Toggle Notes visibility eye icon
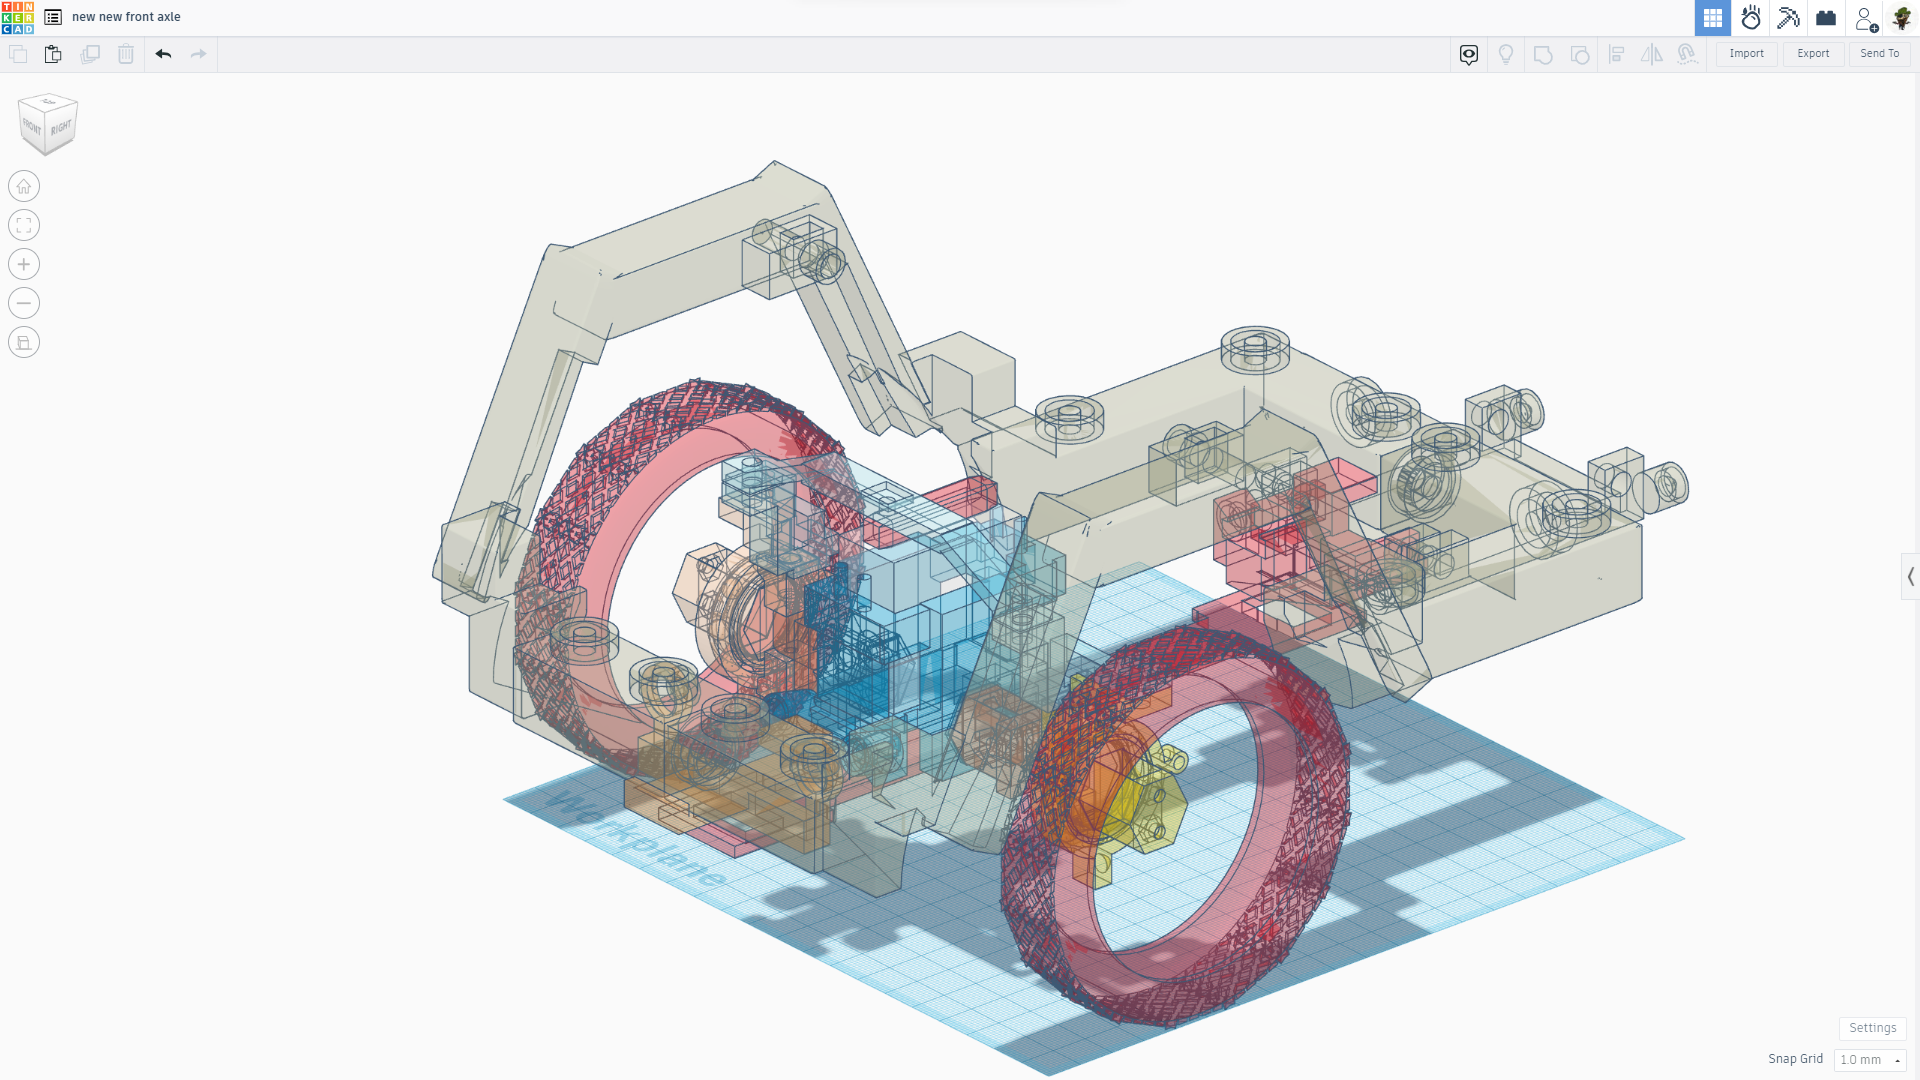The width and height of the screenshot is (1920, 1080). [1468, 54]
